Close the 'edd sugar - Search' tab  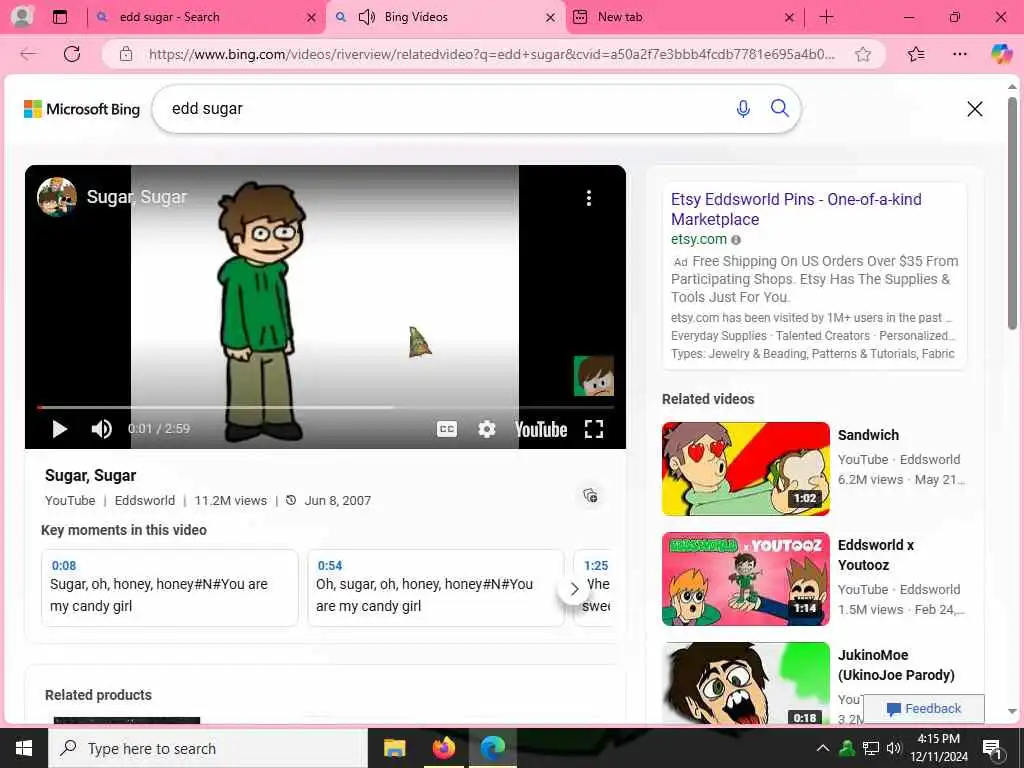tap(312, 18)
